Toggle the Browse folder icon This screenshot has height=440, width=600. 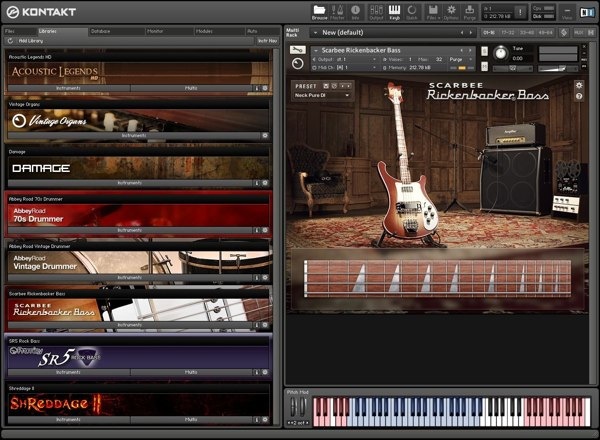point(319,12)
